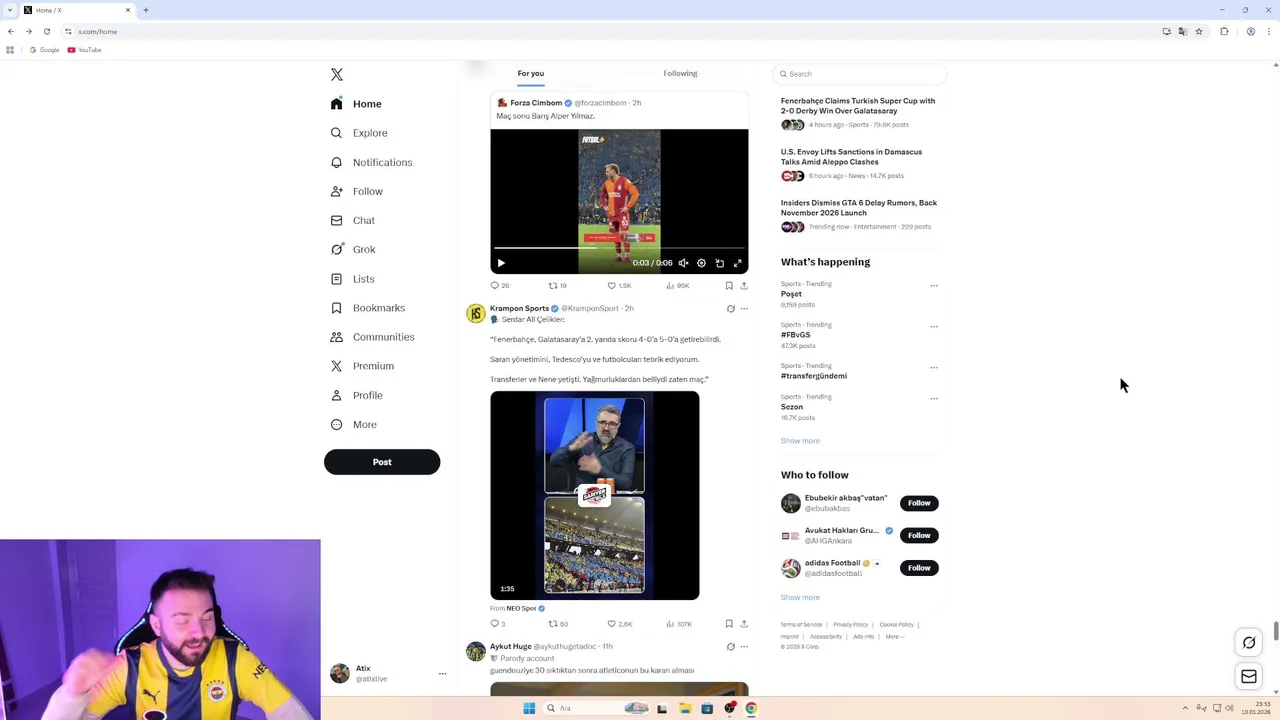
Task: Like the Krampon Sports post
Action: [x=620, y=624]
